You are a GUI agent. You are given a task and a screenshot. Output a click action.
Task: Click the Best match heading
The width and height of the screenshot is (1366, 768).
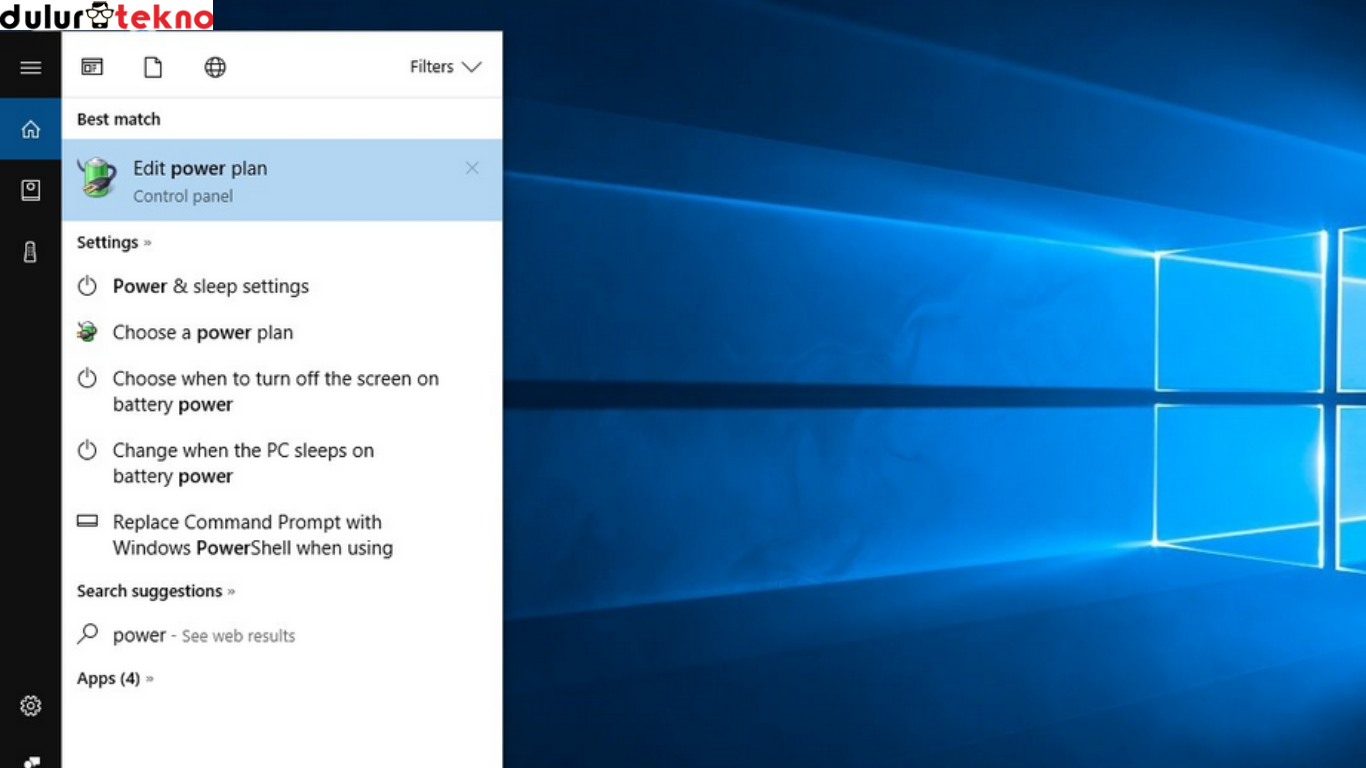tap(118, 119)
